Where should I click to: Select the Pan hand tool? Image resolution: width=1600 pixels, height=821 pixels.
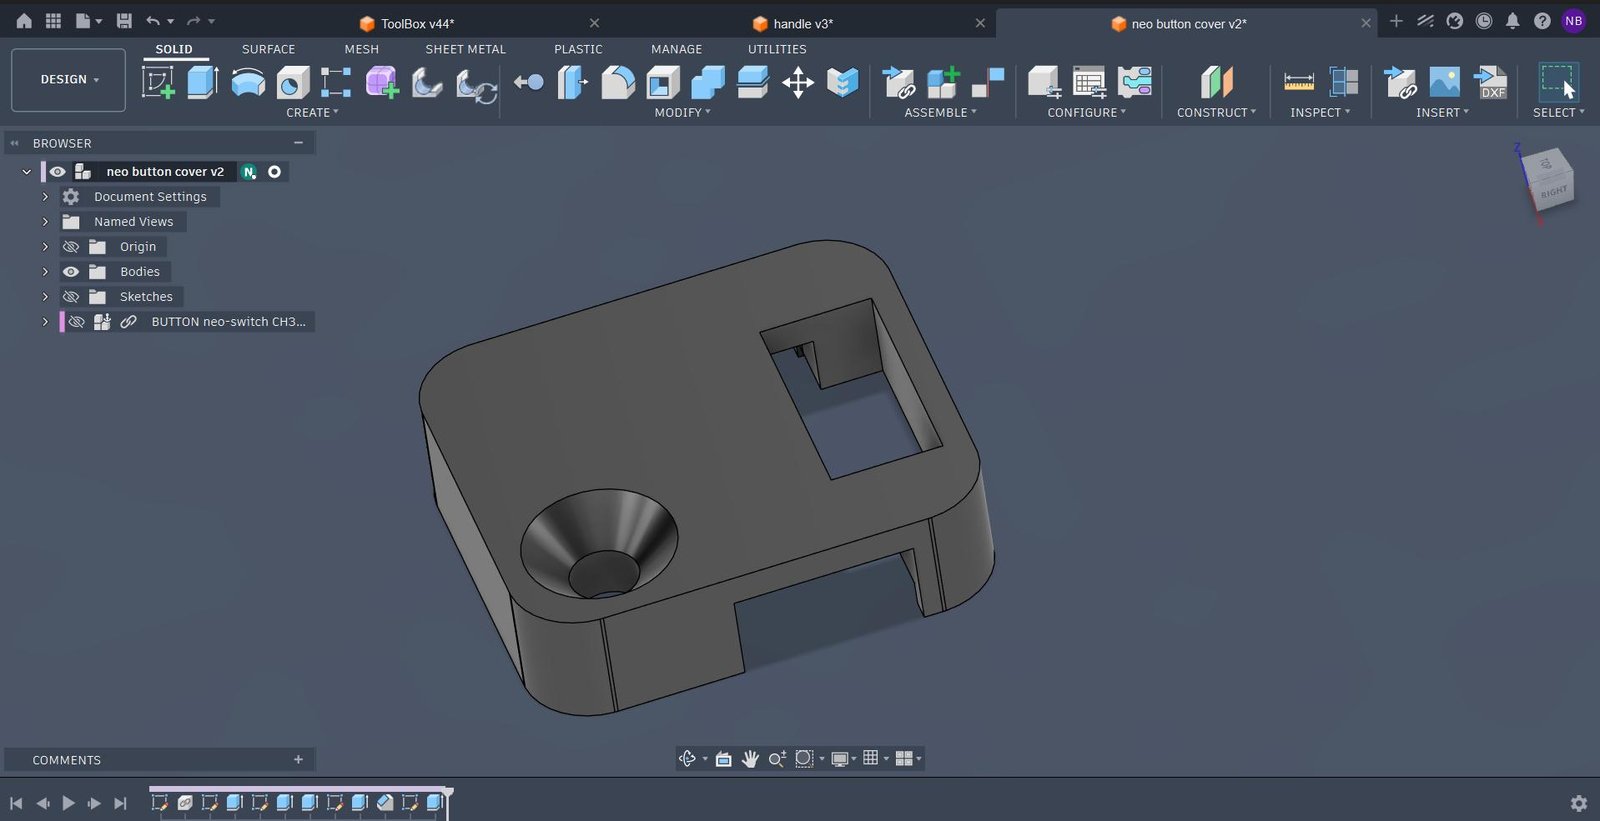750,759
